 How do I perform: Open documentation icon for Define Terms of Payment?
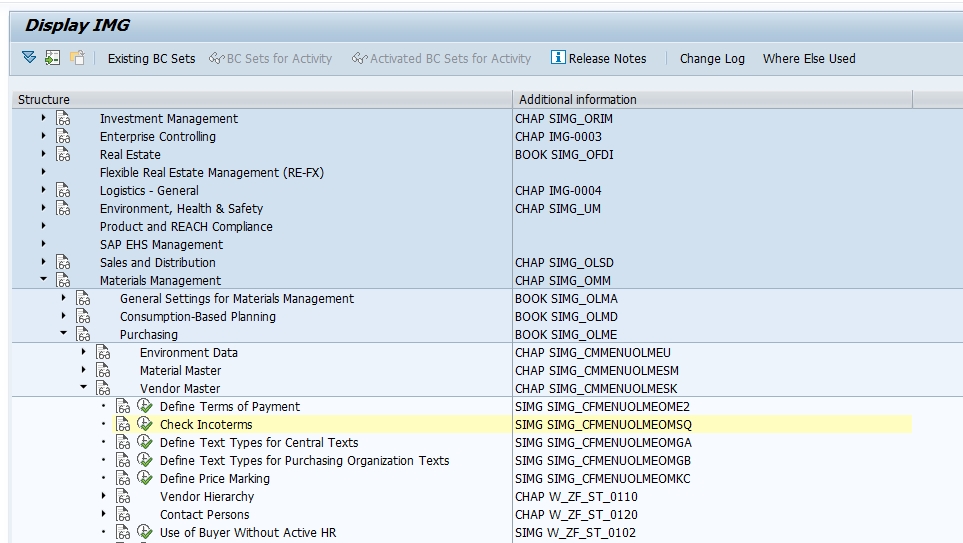coord(123,406)
